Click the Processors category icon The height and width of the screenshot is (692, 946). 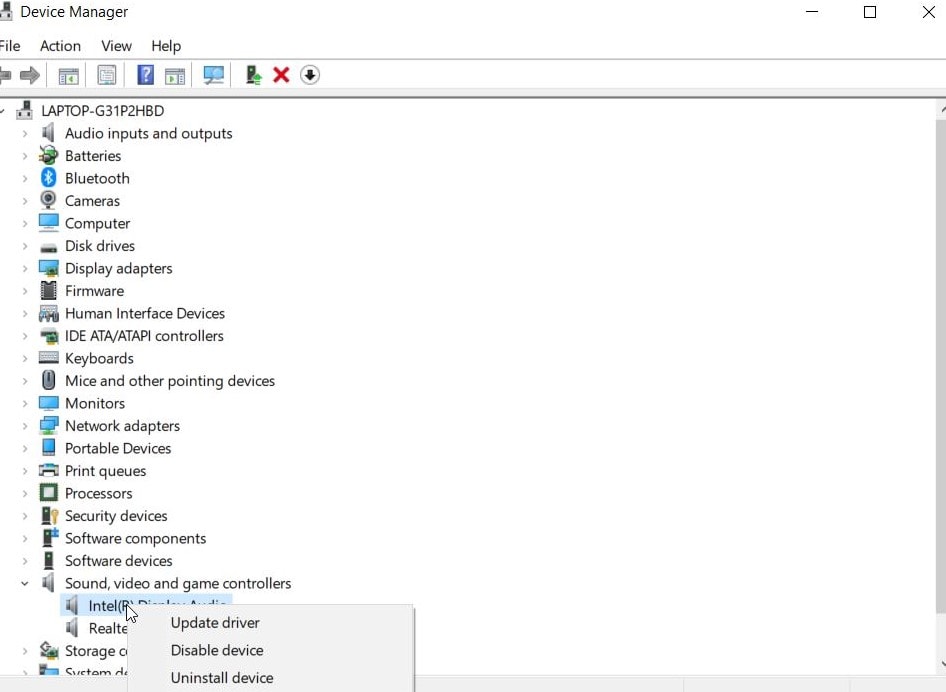click(x=48, y=493)
